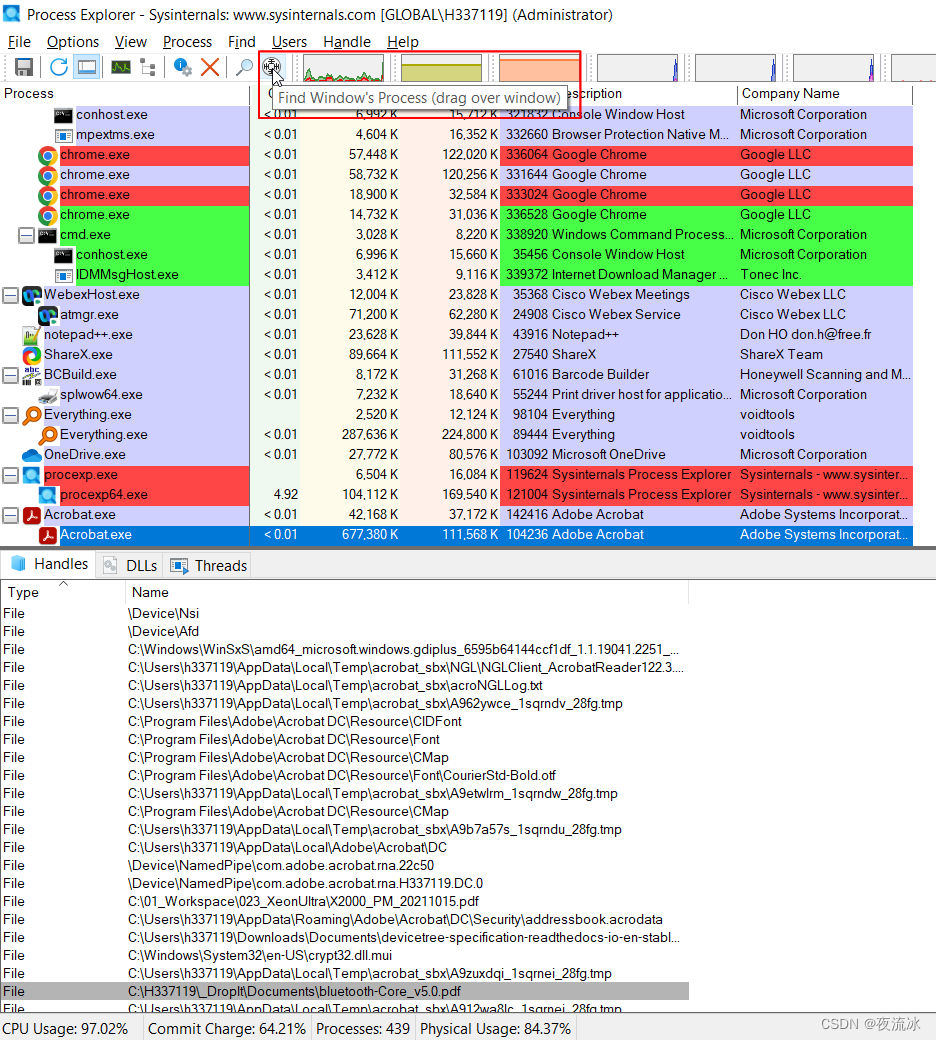Open the green CPU usage mini graph
Image resolution: width=936 pixels, height=1040 pixels.
343,68
